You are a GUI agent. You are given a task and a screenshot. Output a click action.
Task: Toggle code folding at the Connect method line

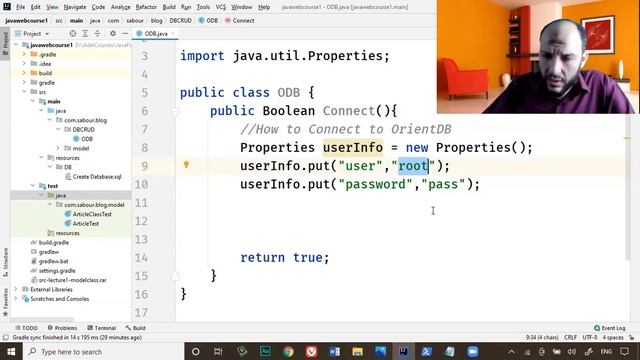tap(176, 111)
